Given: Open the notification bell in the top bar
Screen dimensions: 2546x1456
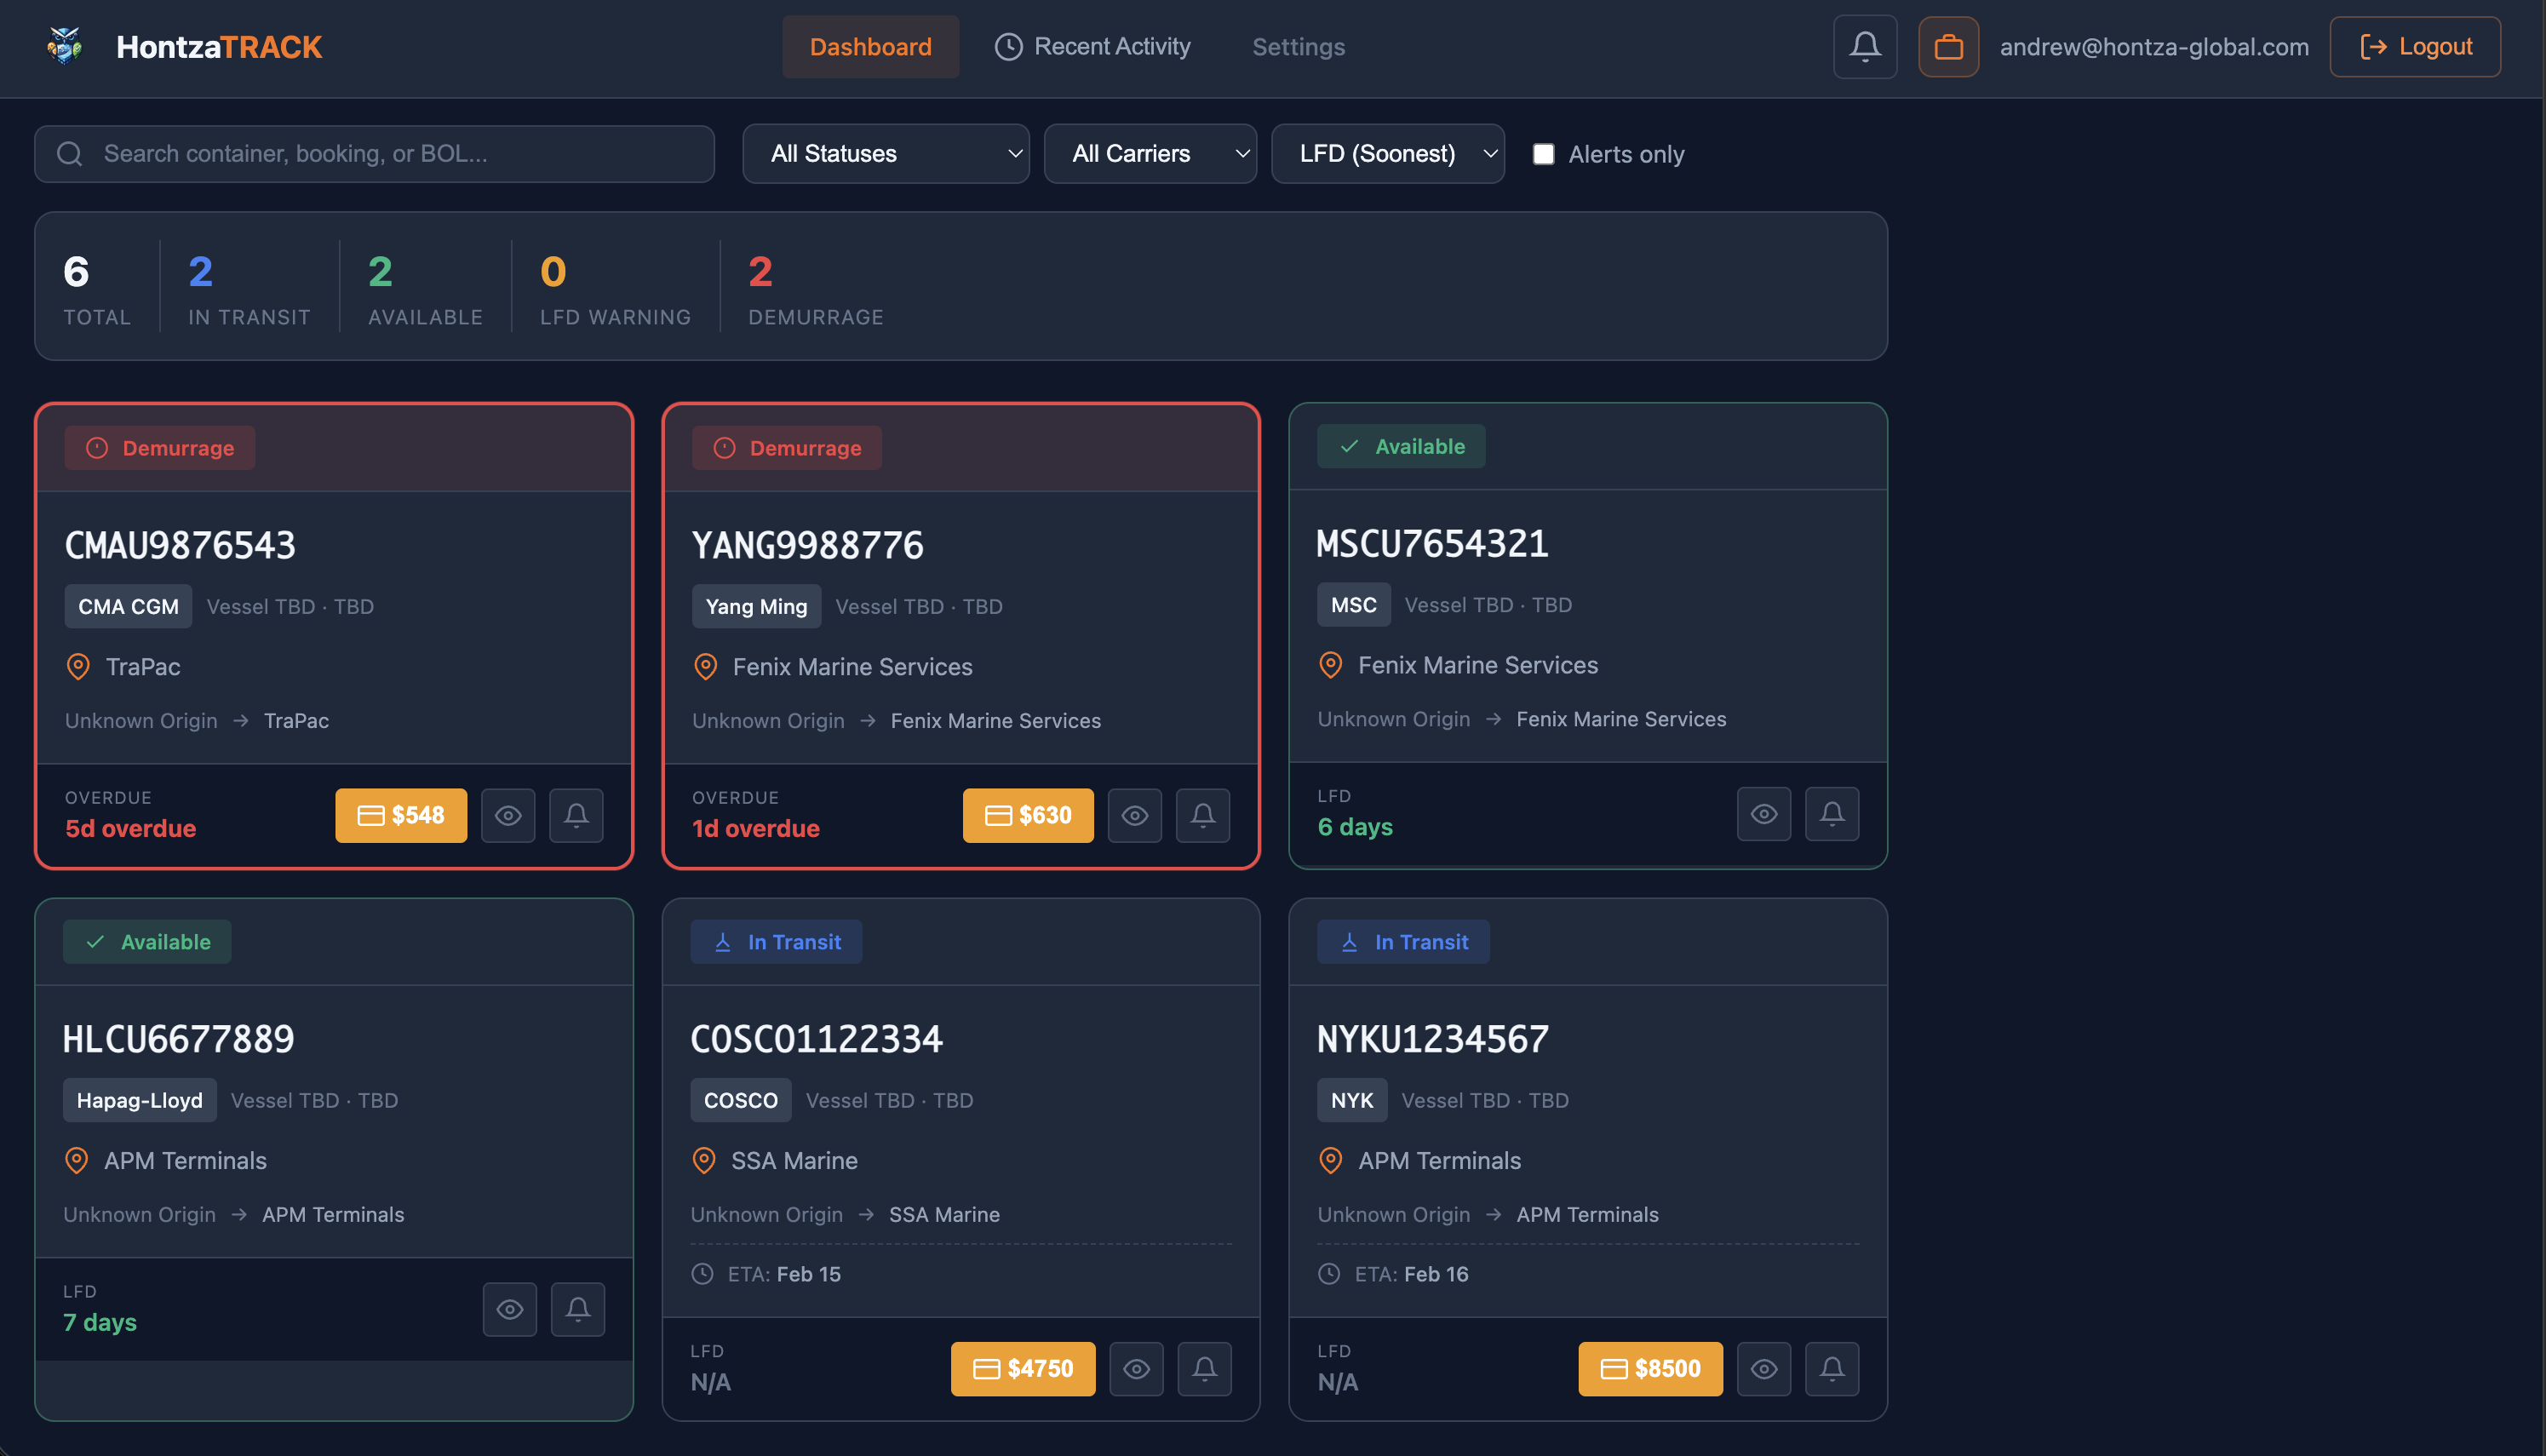Looking at the screenshot, I should pyautogui.click(x=1863, y=46).
